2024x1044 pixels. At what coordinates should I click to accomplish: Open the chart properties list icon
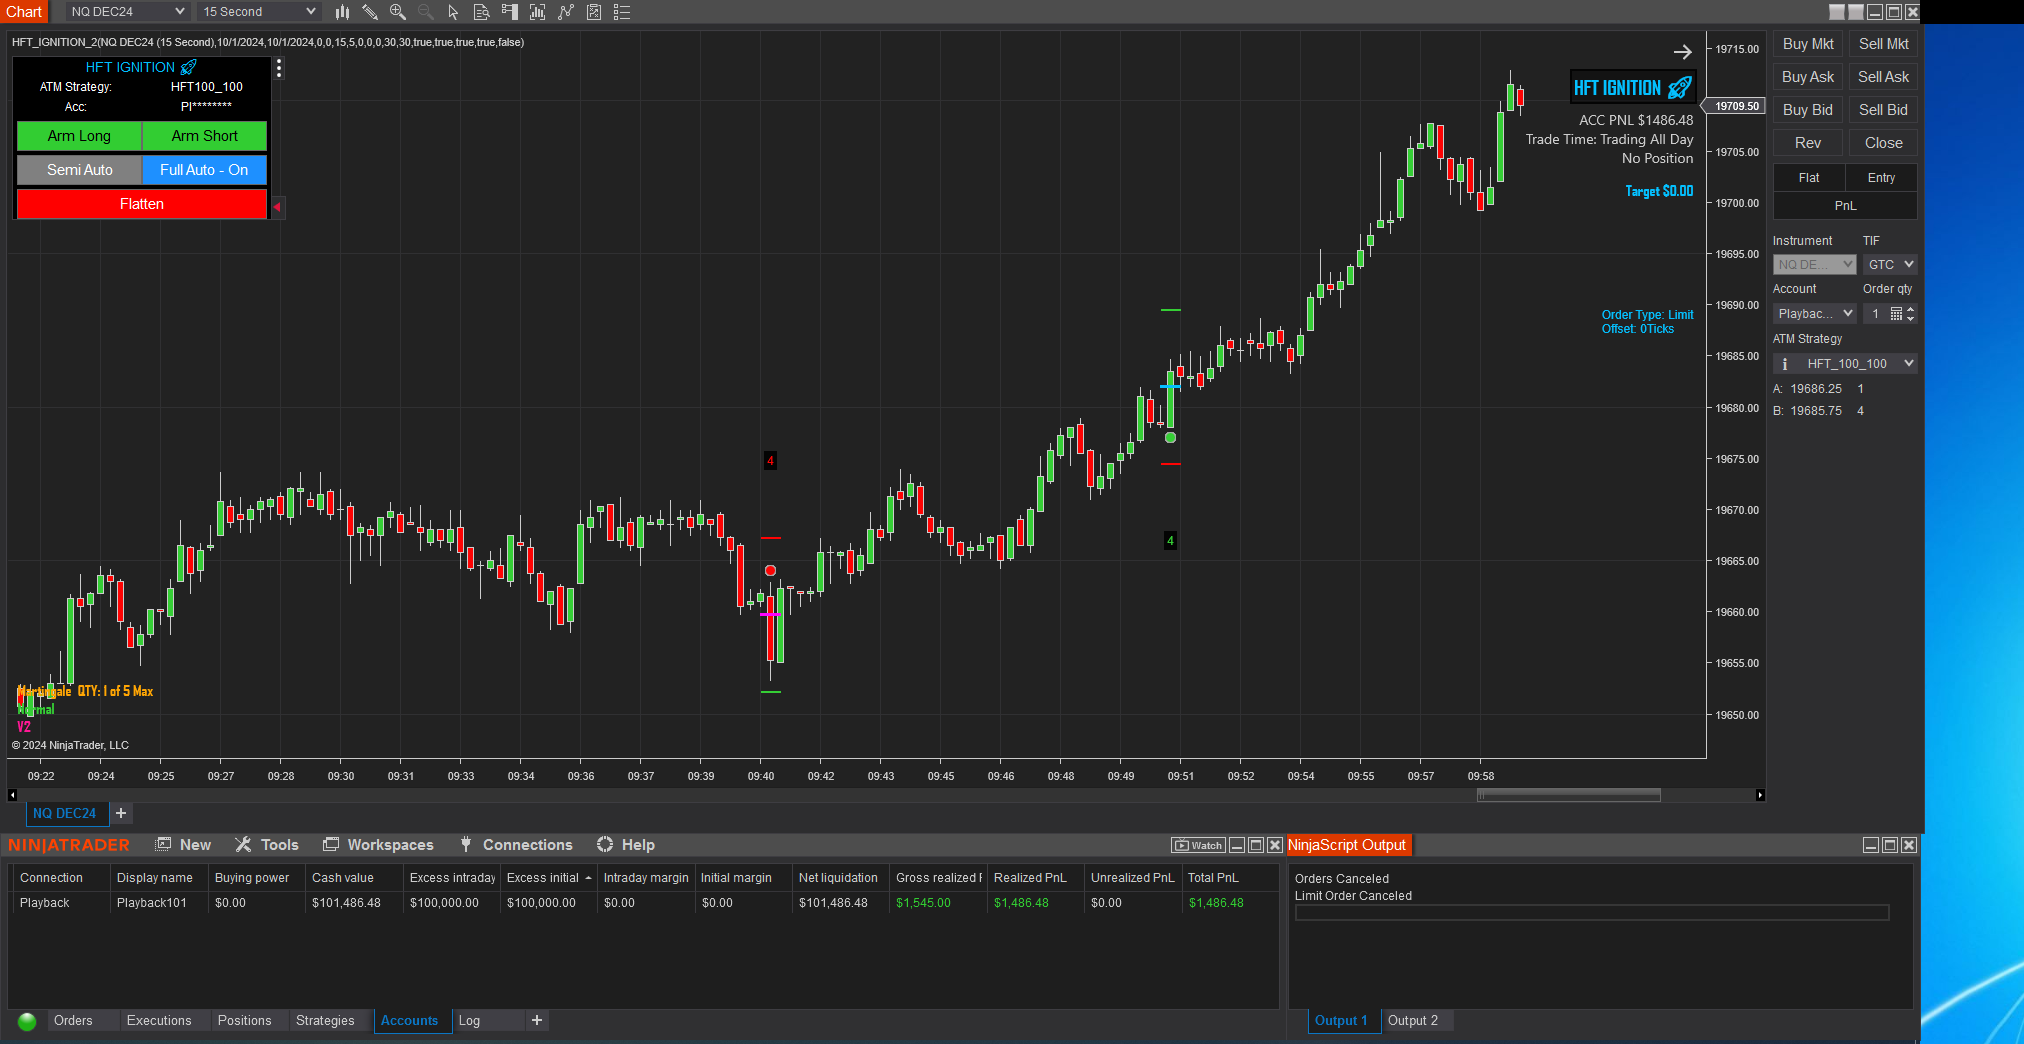(x=622, y=12)
